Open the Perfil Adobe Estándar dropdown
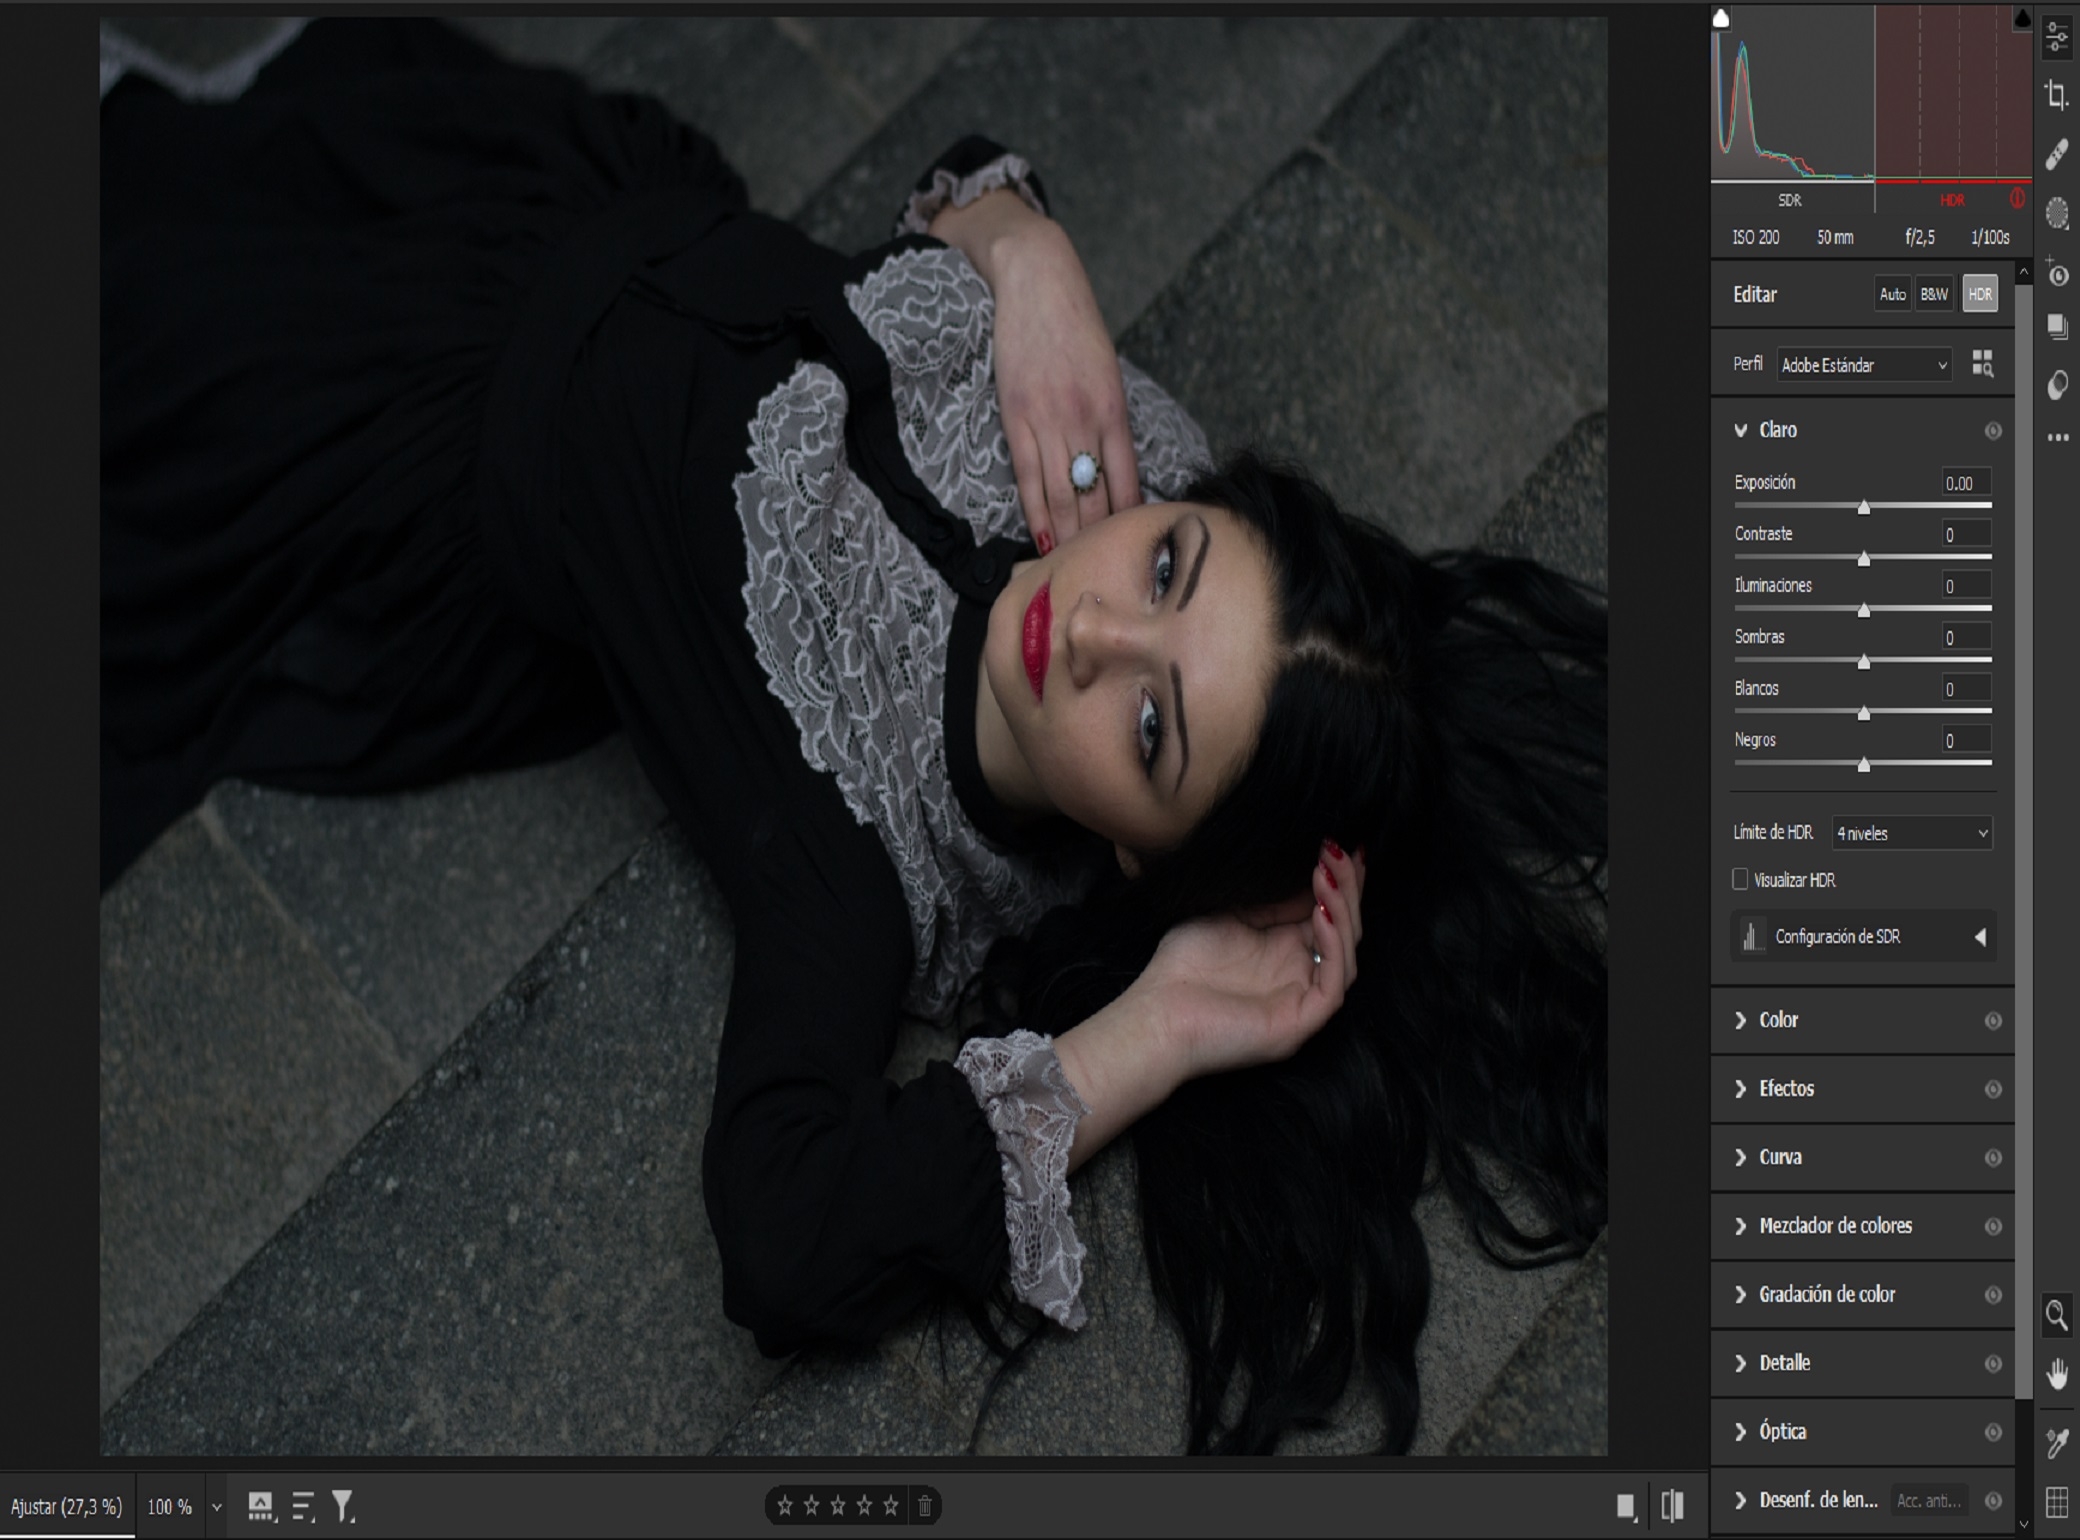 [x=1864, y=365]
